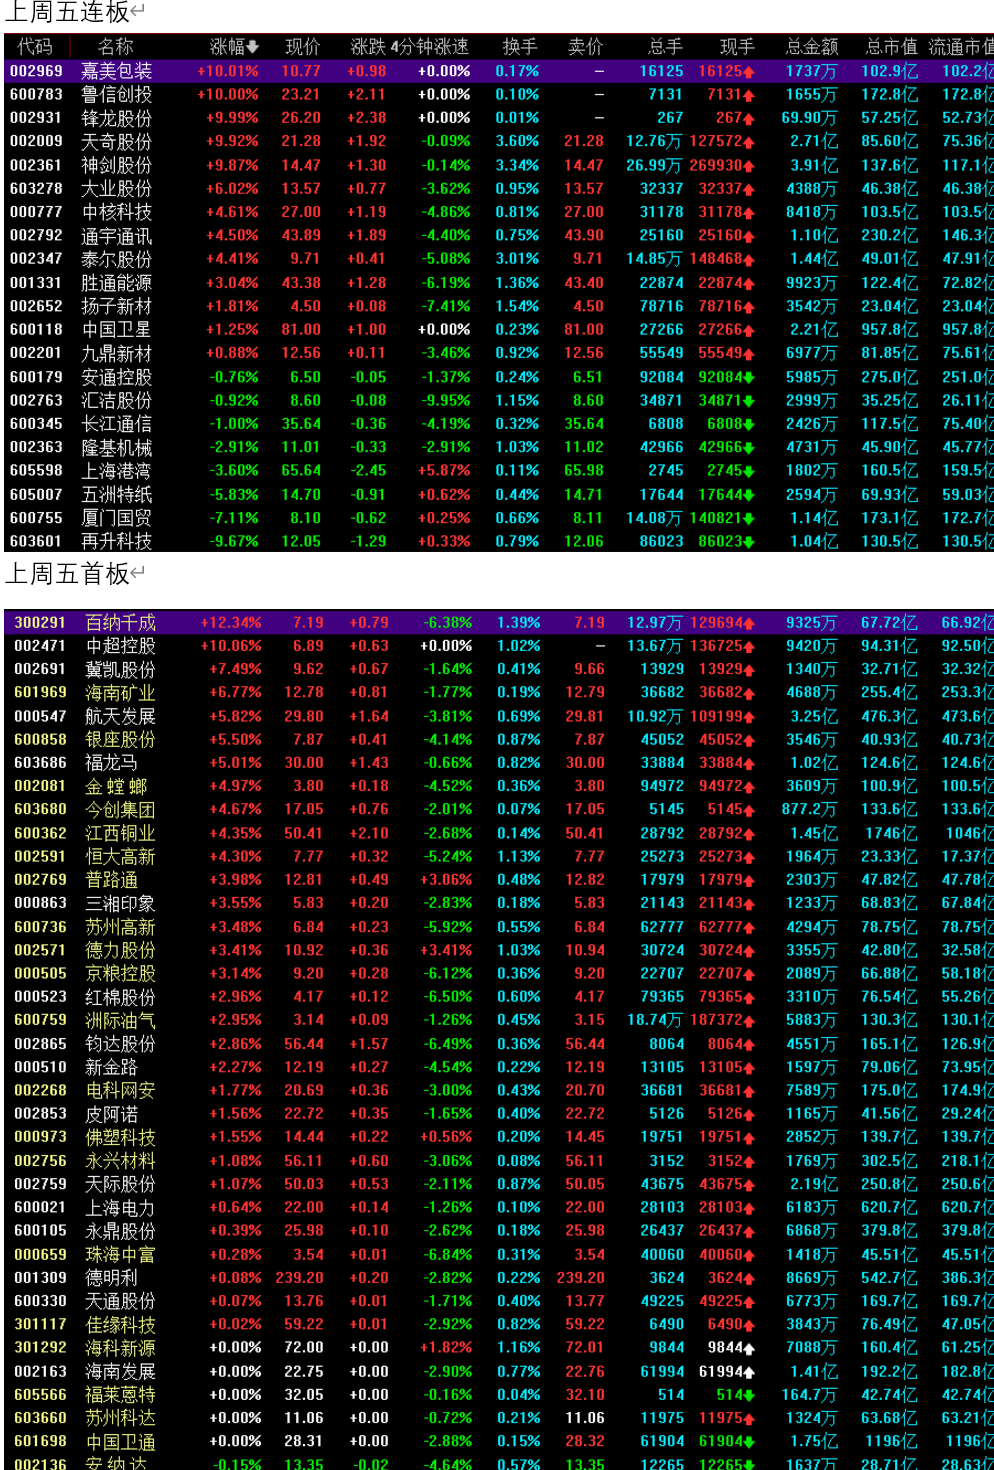
Task: Select stock 胜通能源
Action: 117,283
